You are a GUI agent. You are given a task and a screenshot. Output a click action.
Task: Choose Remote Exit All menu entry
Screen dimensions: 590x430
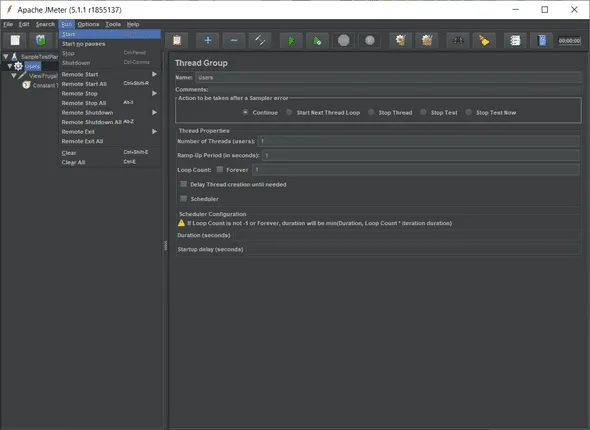(x=110, y=141)
